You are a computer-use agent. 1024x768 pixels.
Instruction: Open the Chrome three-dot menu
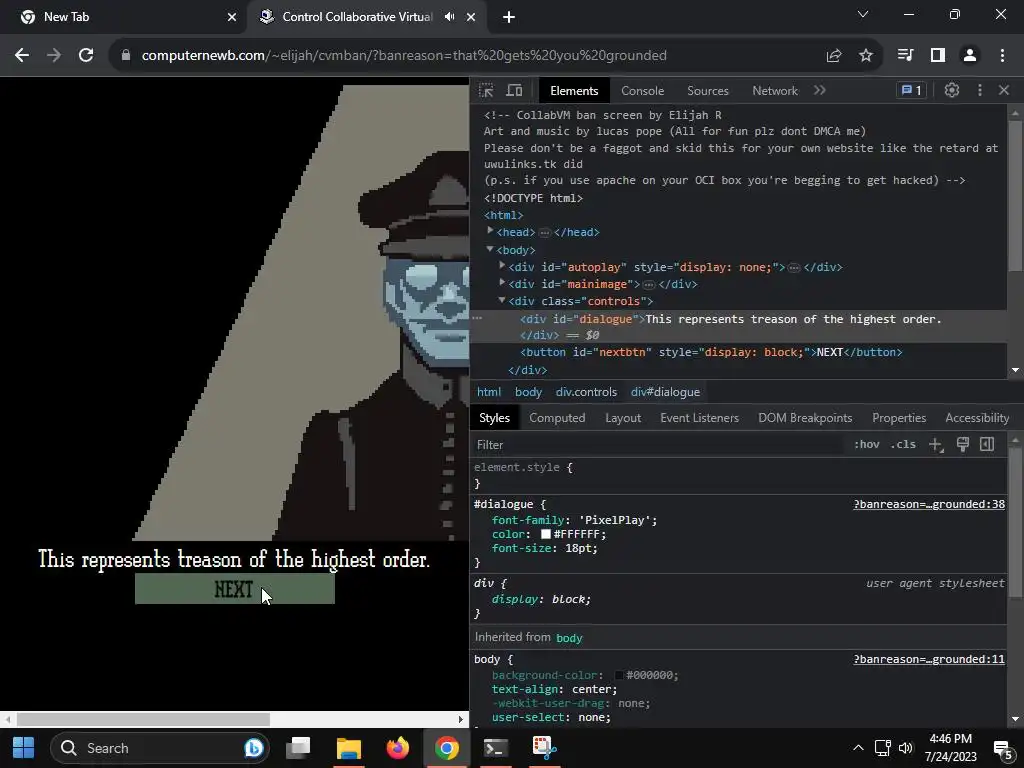[1002, 56]
